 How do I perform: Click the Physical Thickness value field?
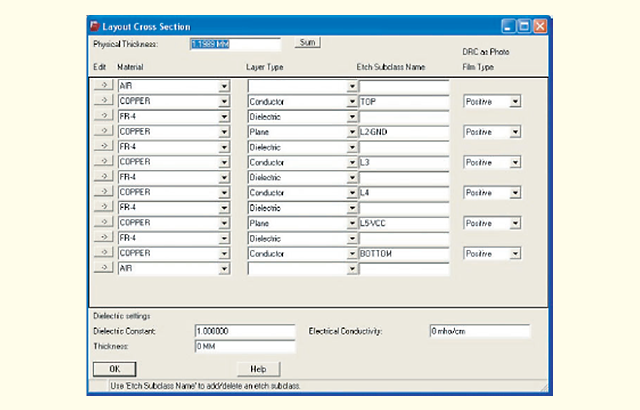tap(235, 44)
